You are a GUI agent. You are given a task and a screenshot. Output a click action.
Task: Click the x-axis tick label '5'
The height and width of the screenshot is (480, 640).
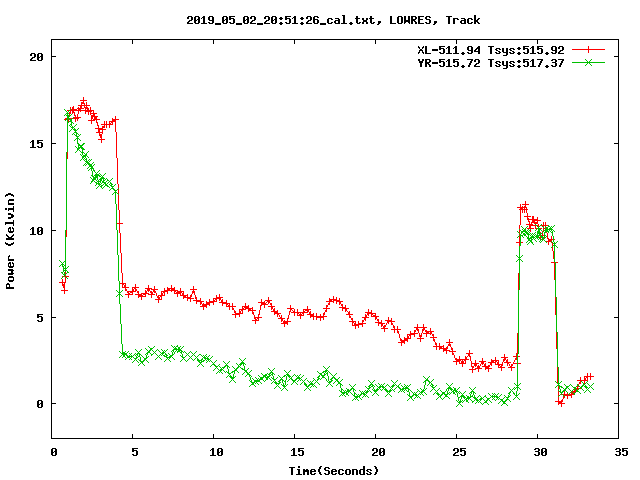click(135, 452)
